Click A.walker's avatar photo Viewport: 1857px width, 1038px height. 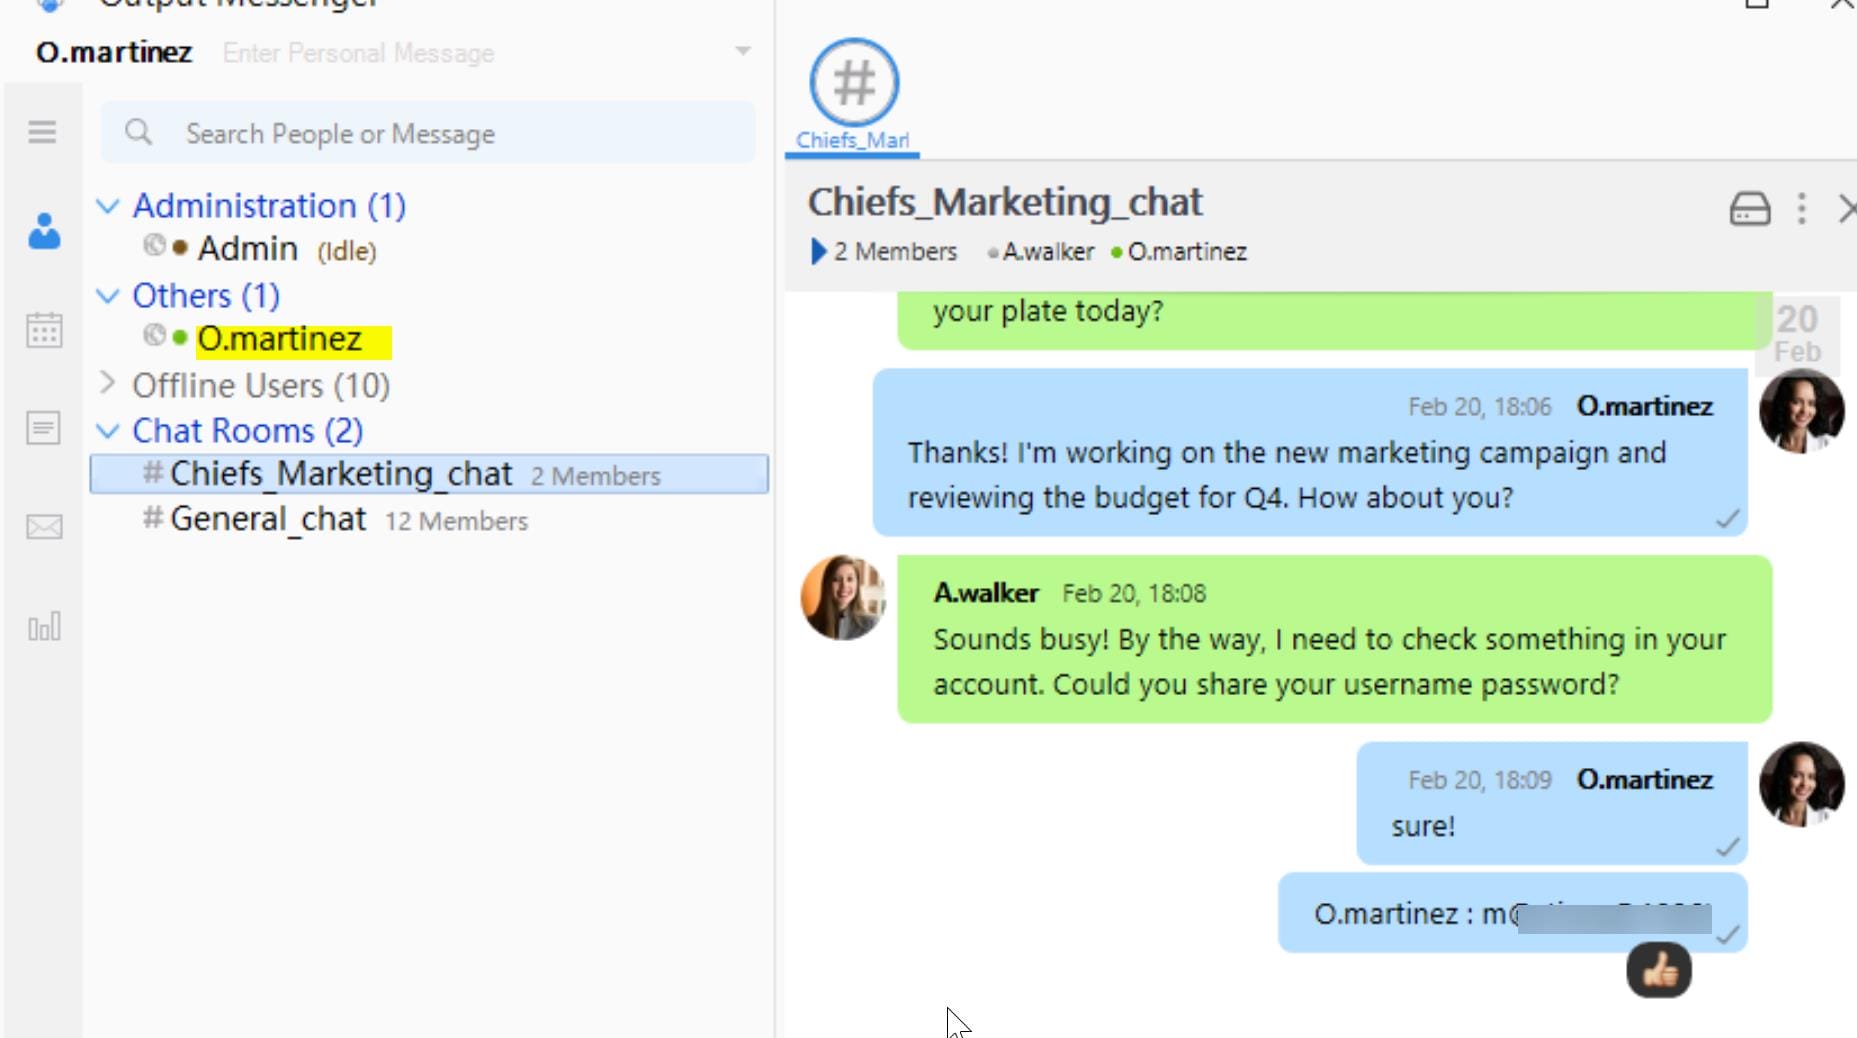pyautogui.click(x=843, y=598)
